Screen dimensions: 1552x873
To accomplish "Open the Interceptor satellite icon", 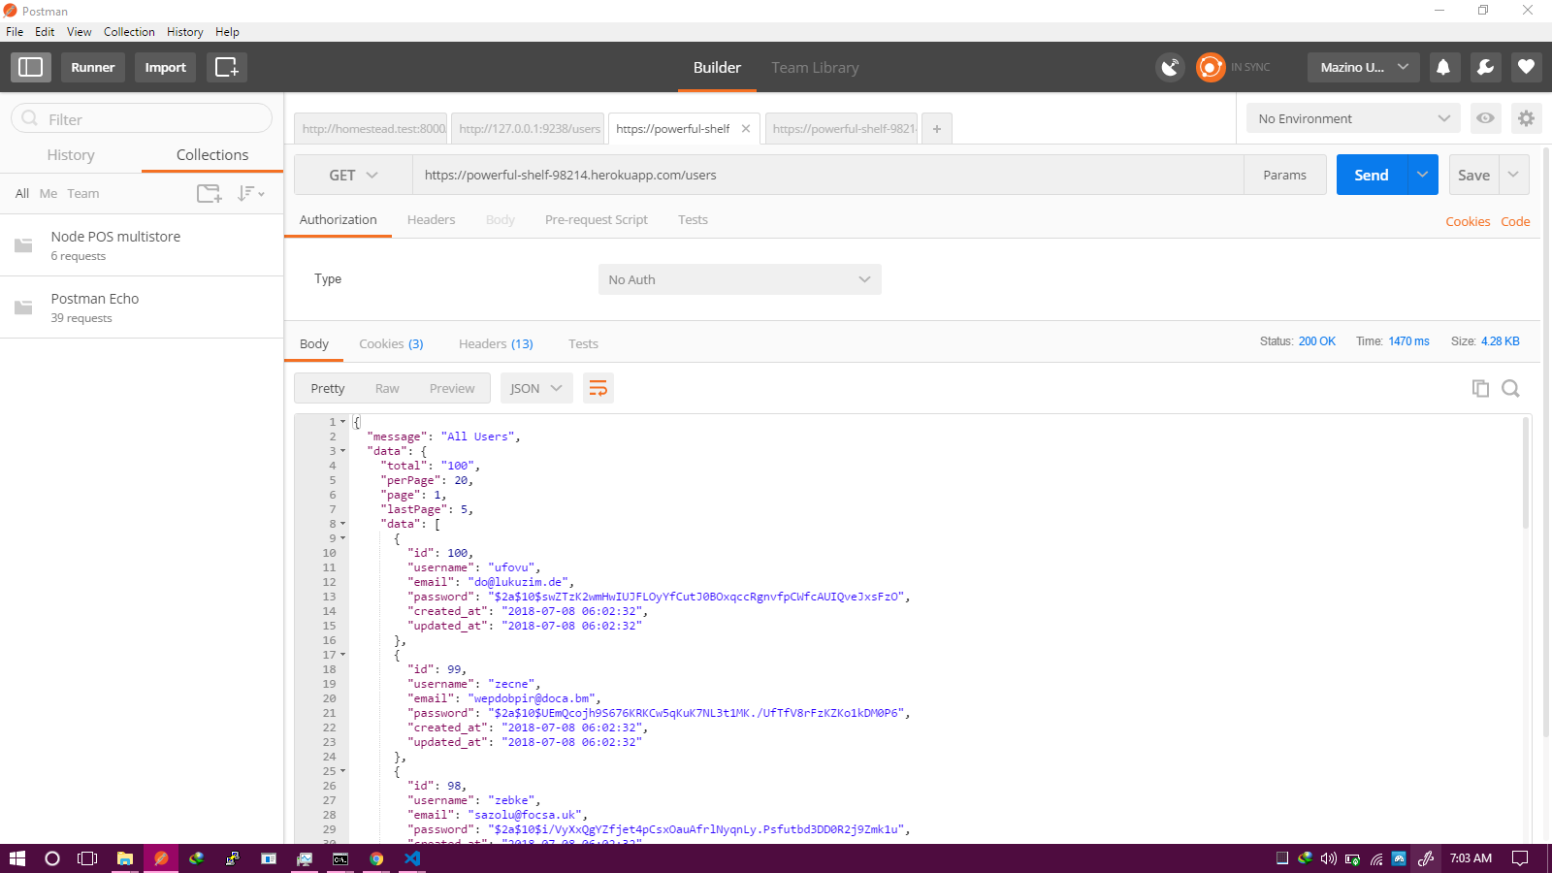I will click(x=1170, y=67).
